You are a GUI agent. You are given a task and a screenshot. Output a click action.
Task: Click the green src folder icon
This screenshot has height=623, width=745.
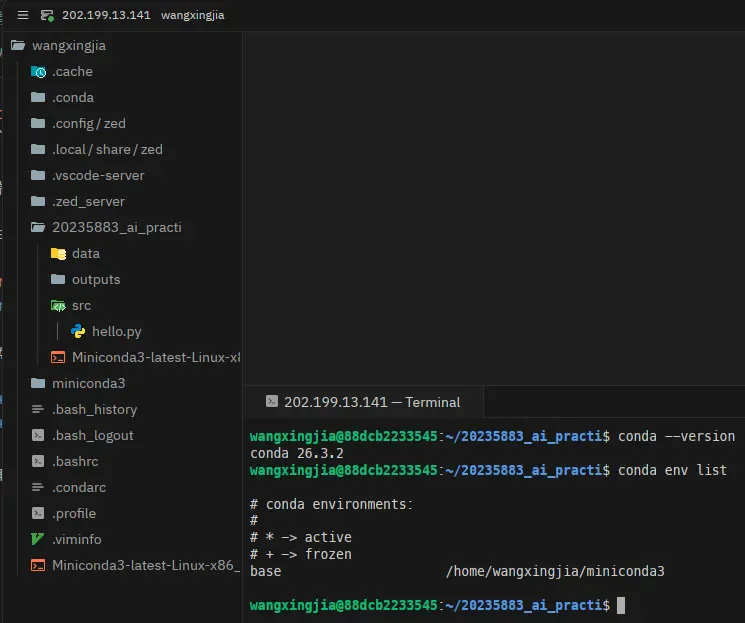coord(58,306)
